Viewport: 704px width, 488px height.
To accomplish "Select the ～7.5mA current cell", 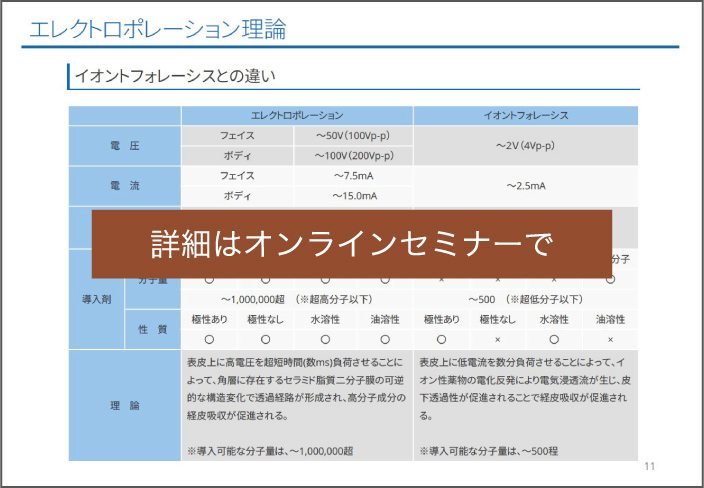I will [x=353, y=176].
